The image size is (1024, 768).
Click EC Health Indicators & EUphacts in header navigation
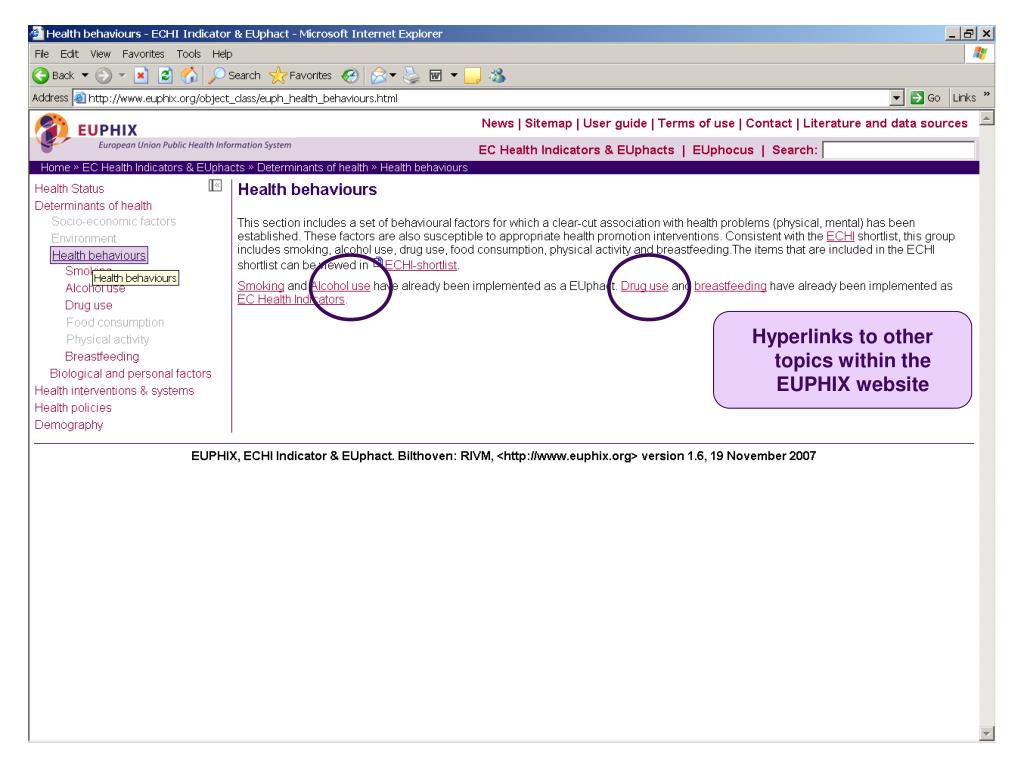click(x=576, y=150)
